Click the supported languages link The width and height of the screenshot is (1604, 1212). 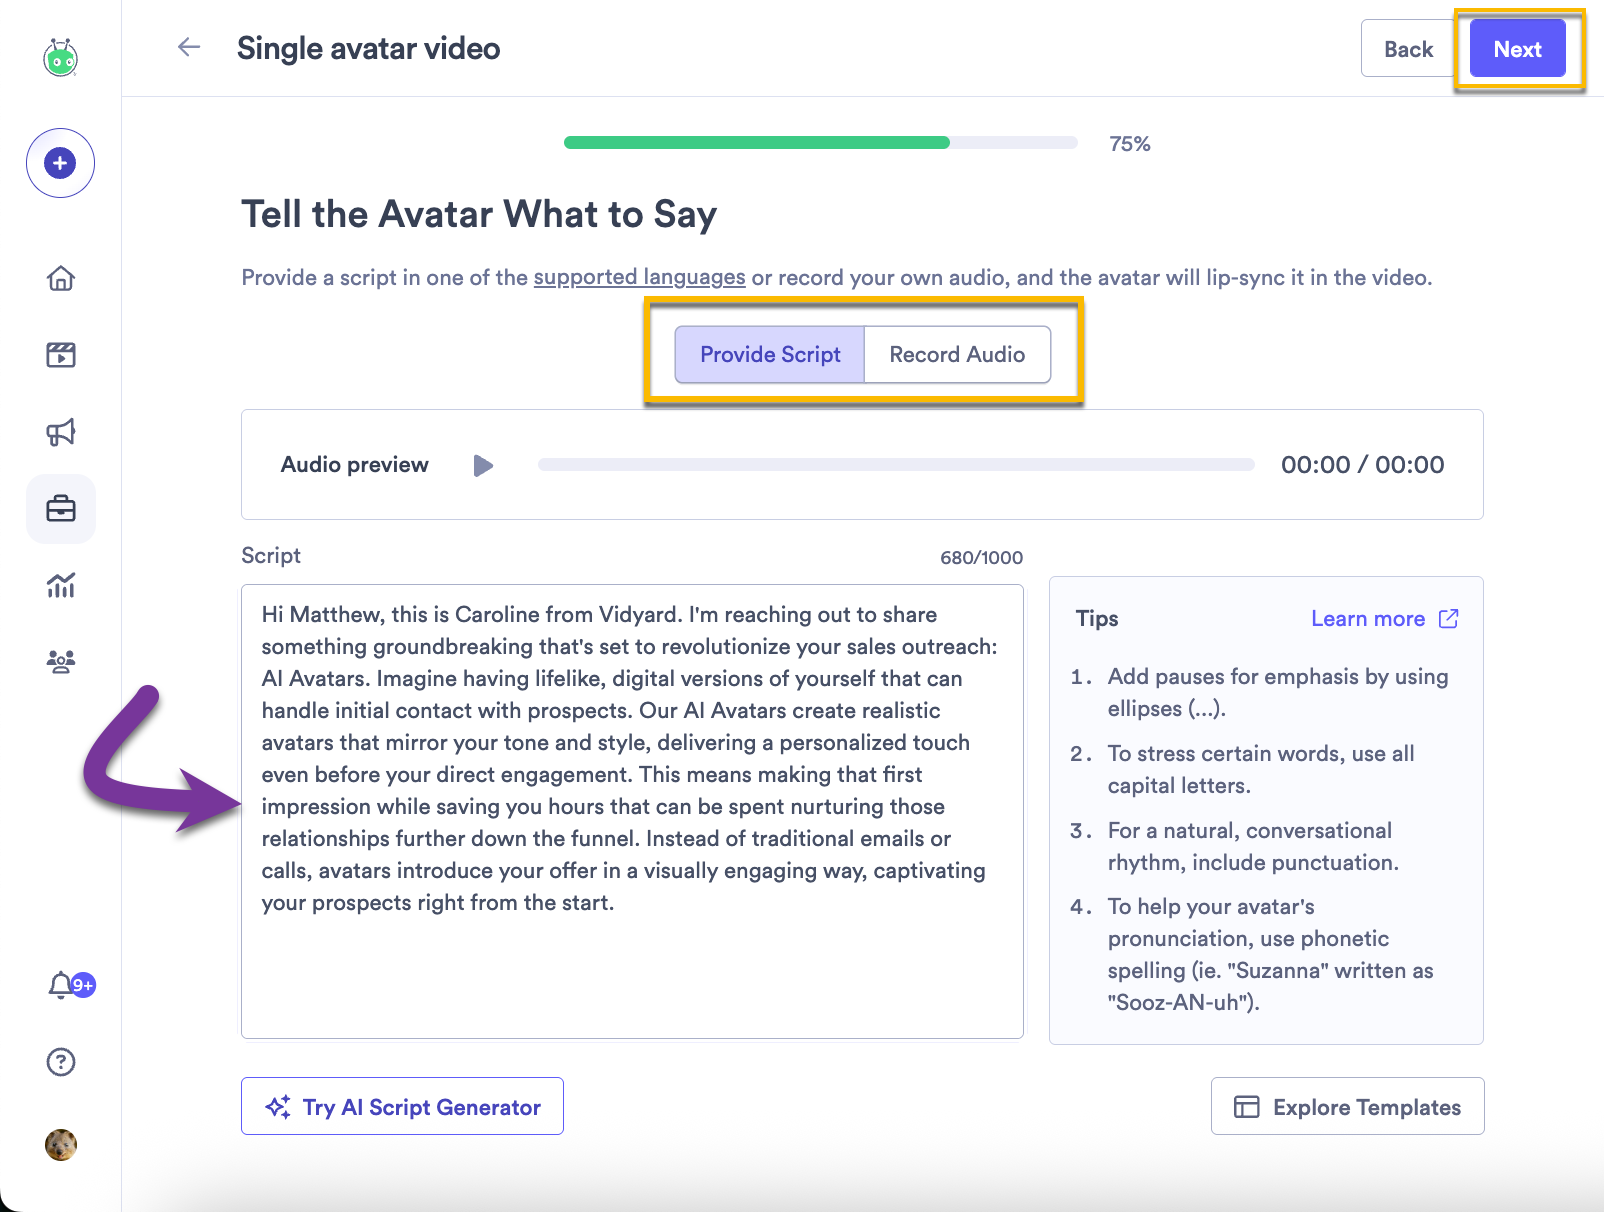click(x=638, y=277)
